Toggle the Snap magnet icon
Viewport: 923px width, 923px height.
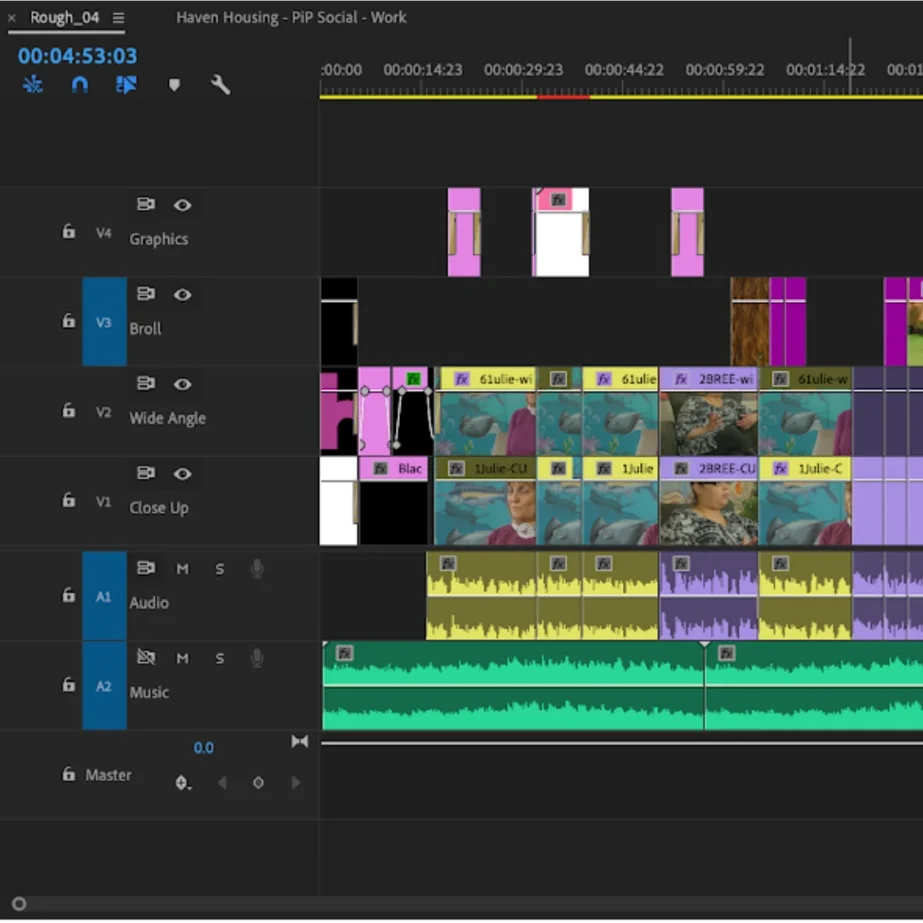[x=79, y=85]
